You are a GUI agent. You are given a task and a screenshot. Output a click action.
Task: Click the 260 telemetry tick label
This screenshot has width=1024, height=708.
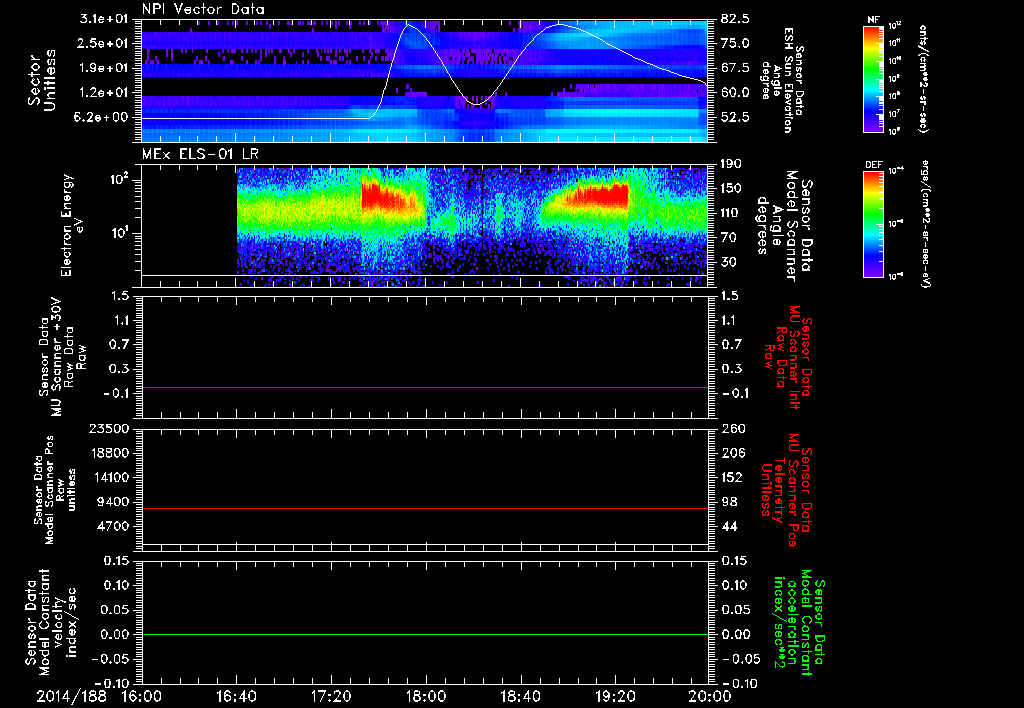click(732, 429)
